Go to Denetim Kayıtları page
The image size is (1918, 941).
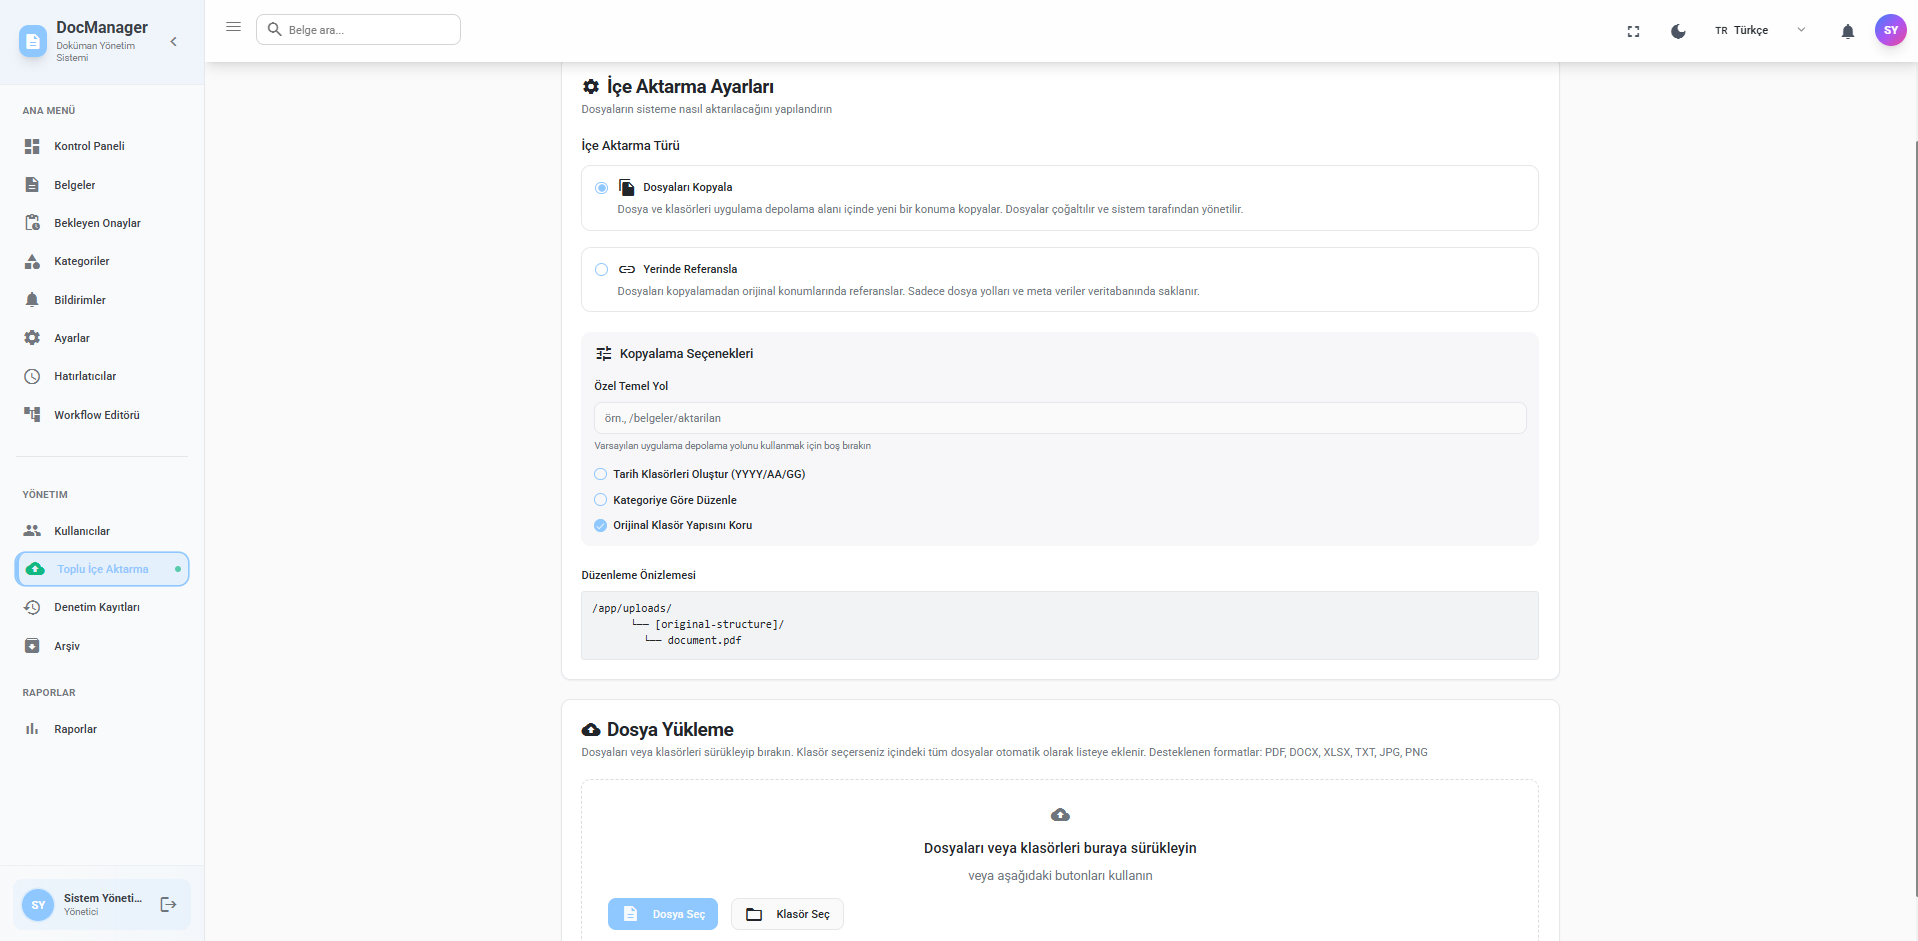pos(96,607)
